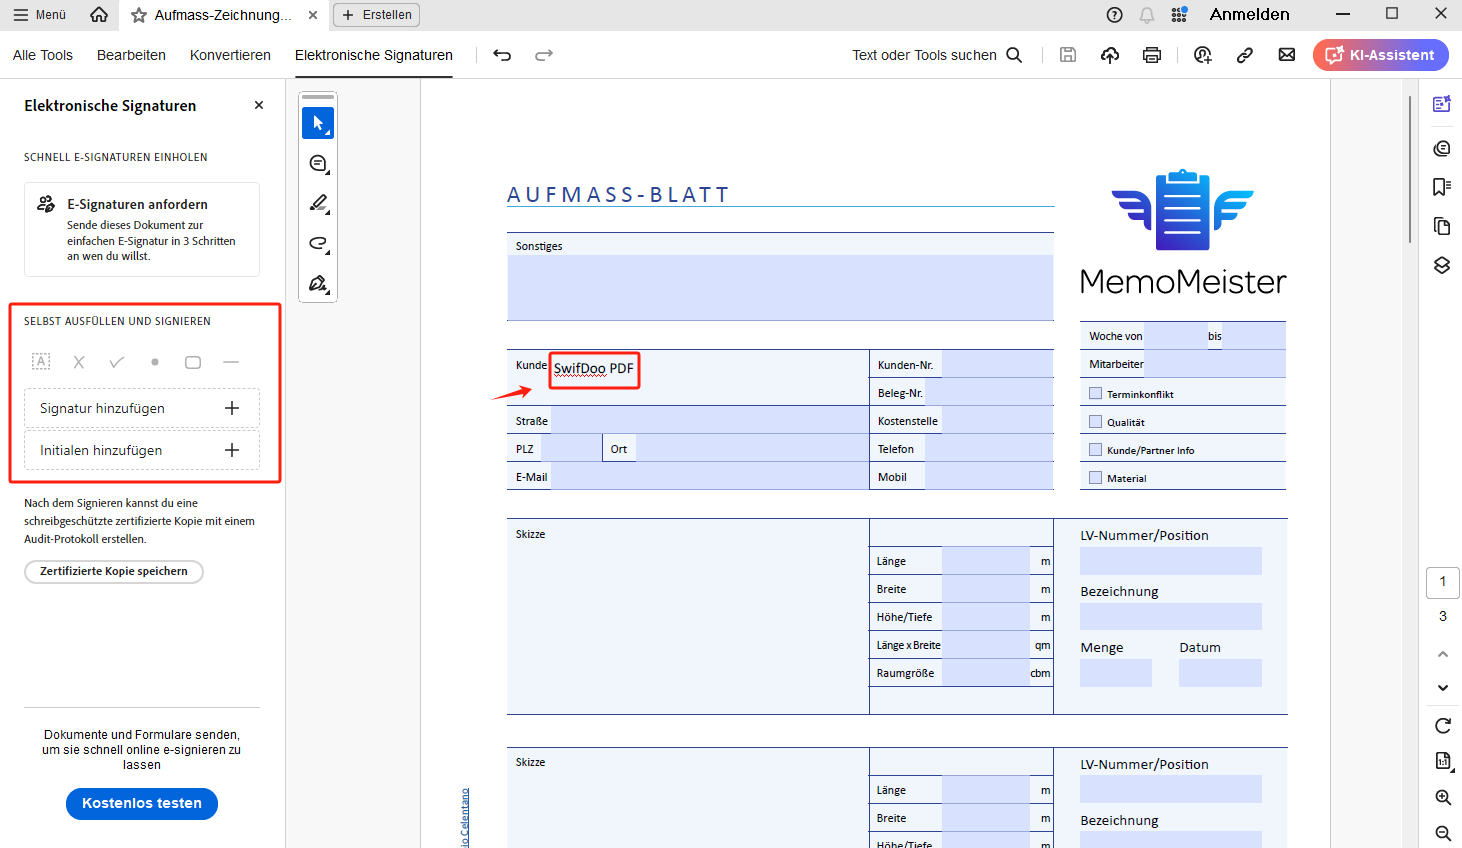
Task: Click Text oder Tools suchen search
Action: click(937, 55)
